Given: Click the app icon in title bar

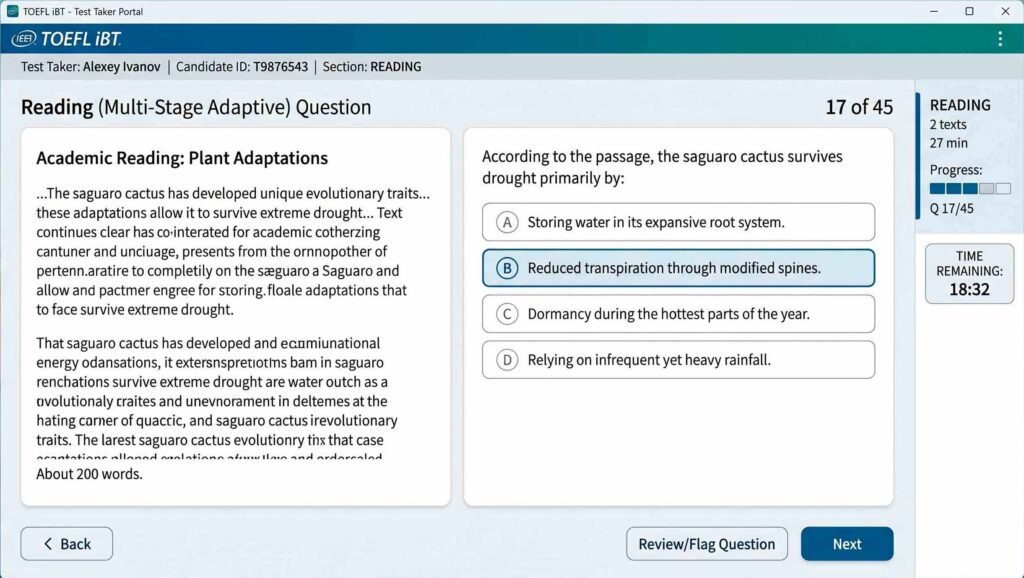Looking at the screenshot, I should [12, 11].
